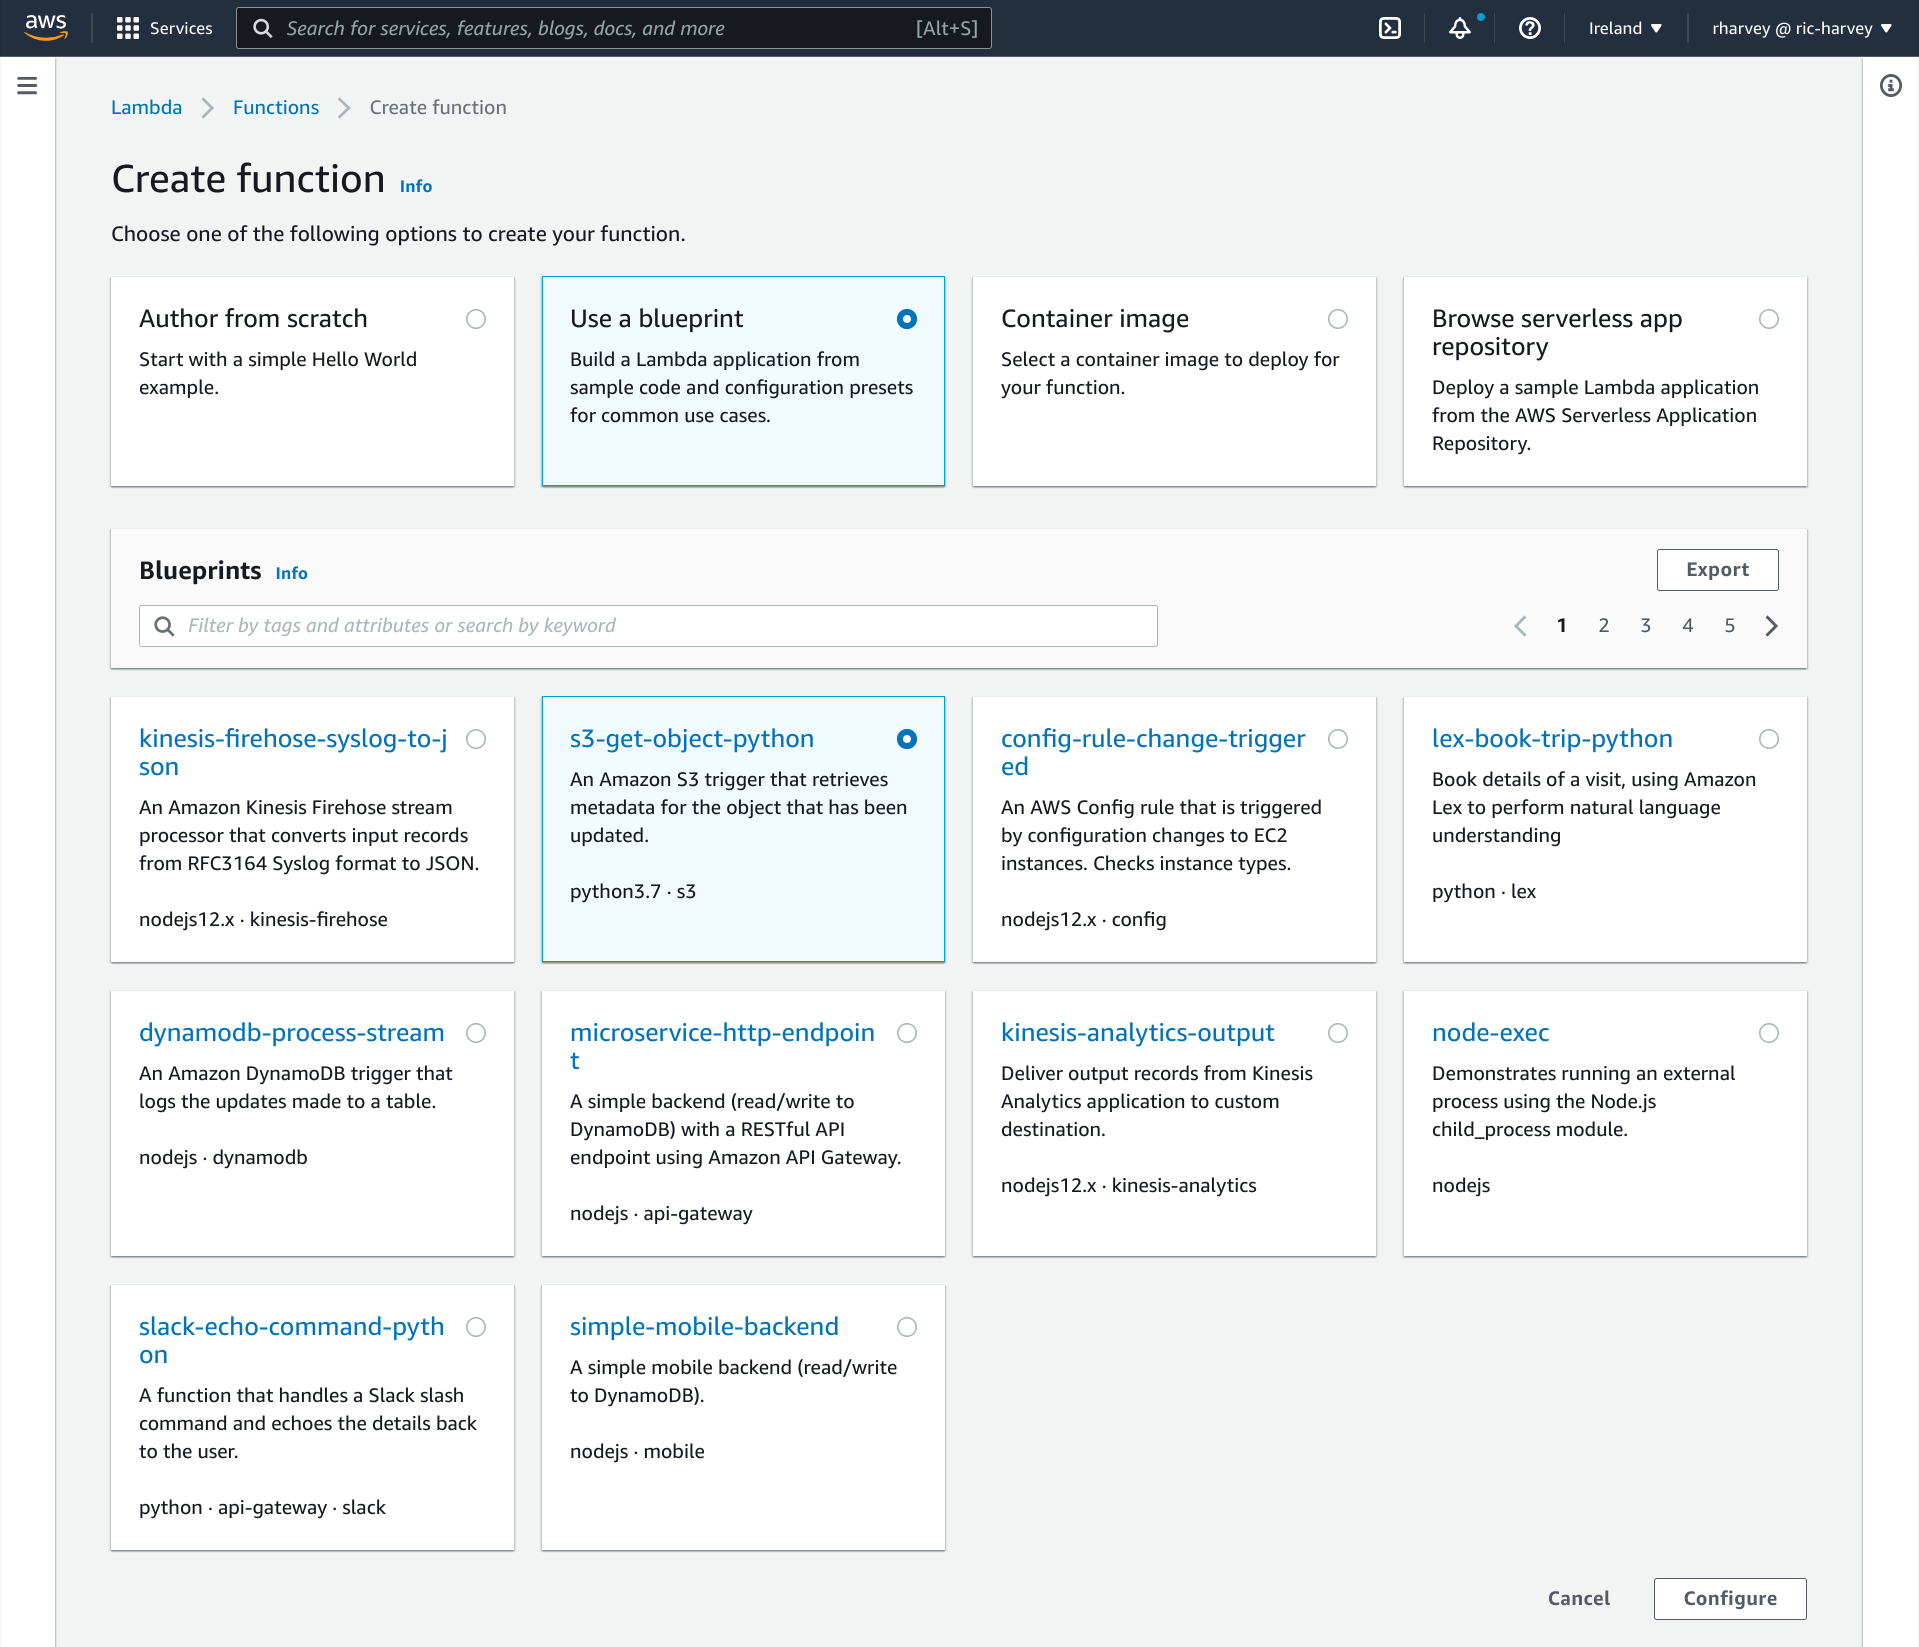Open the lex-book-trip-python title link
Image resolution: width=1919 pixels, height=1647 pixels.
pos(1552,739)
